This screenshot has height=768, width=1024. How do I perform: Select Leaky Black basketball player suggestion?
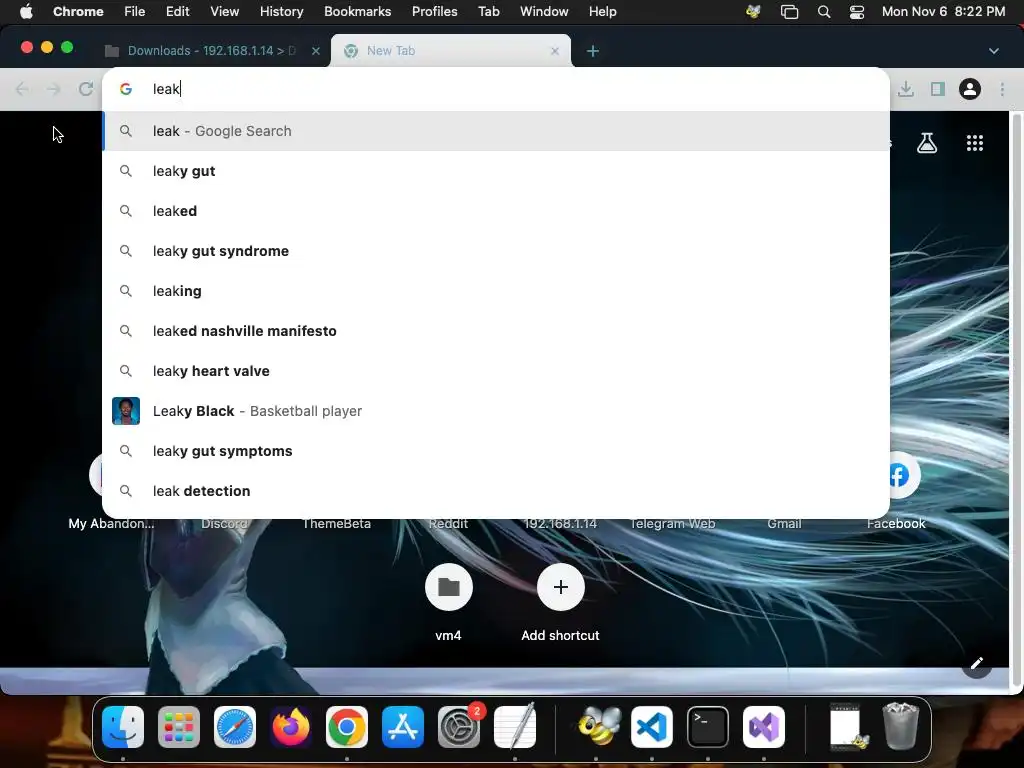[496, 411]
